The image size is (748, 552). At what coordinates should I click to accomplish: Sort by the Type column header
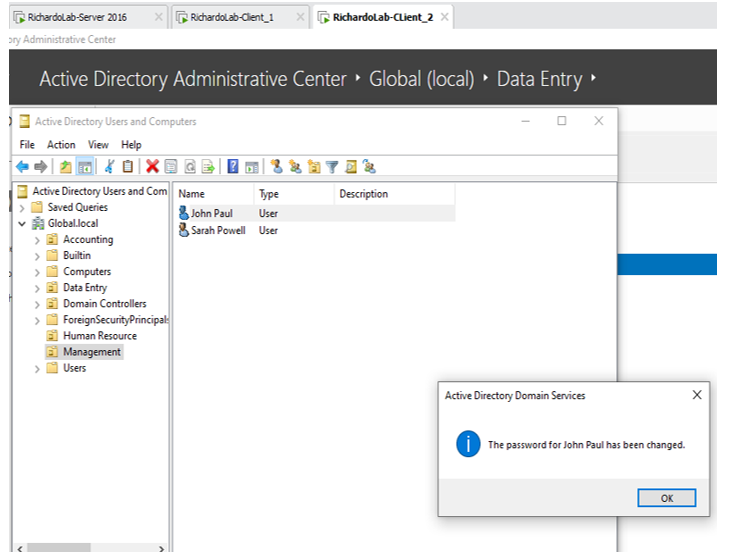pos(294,194)
